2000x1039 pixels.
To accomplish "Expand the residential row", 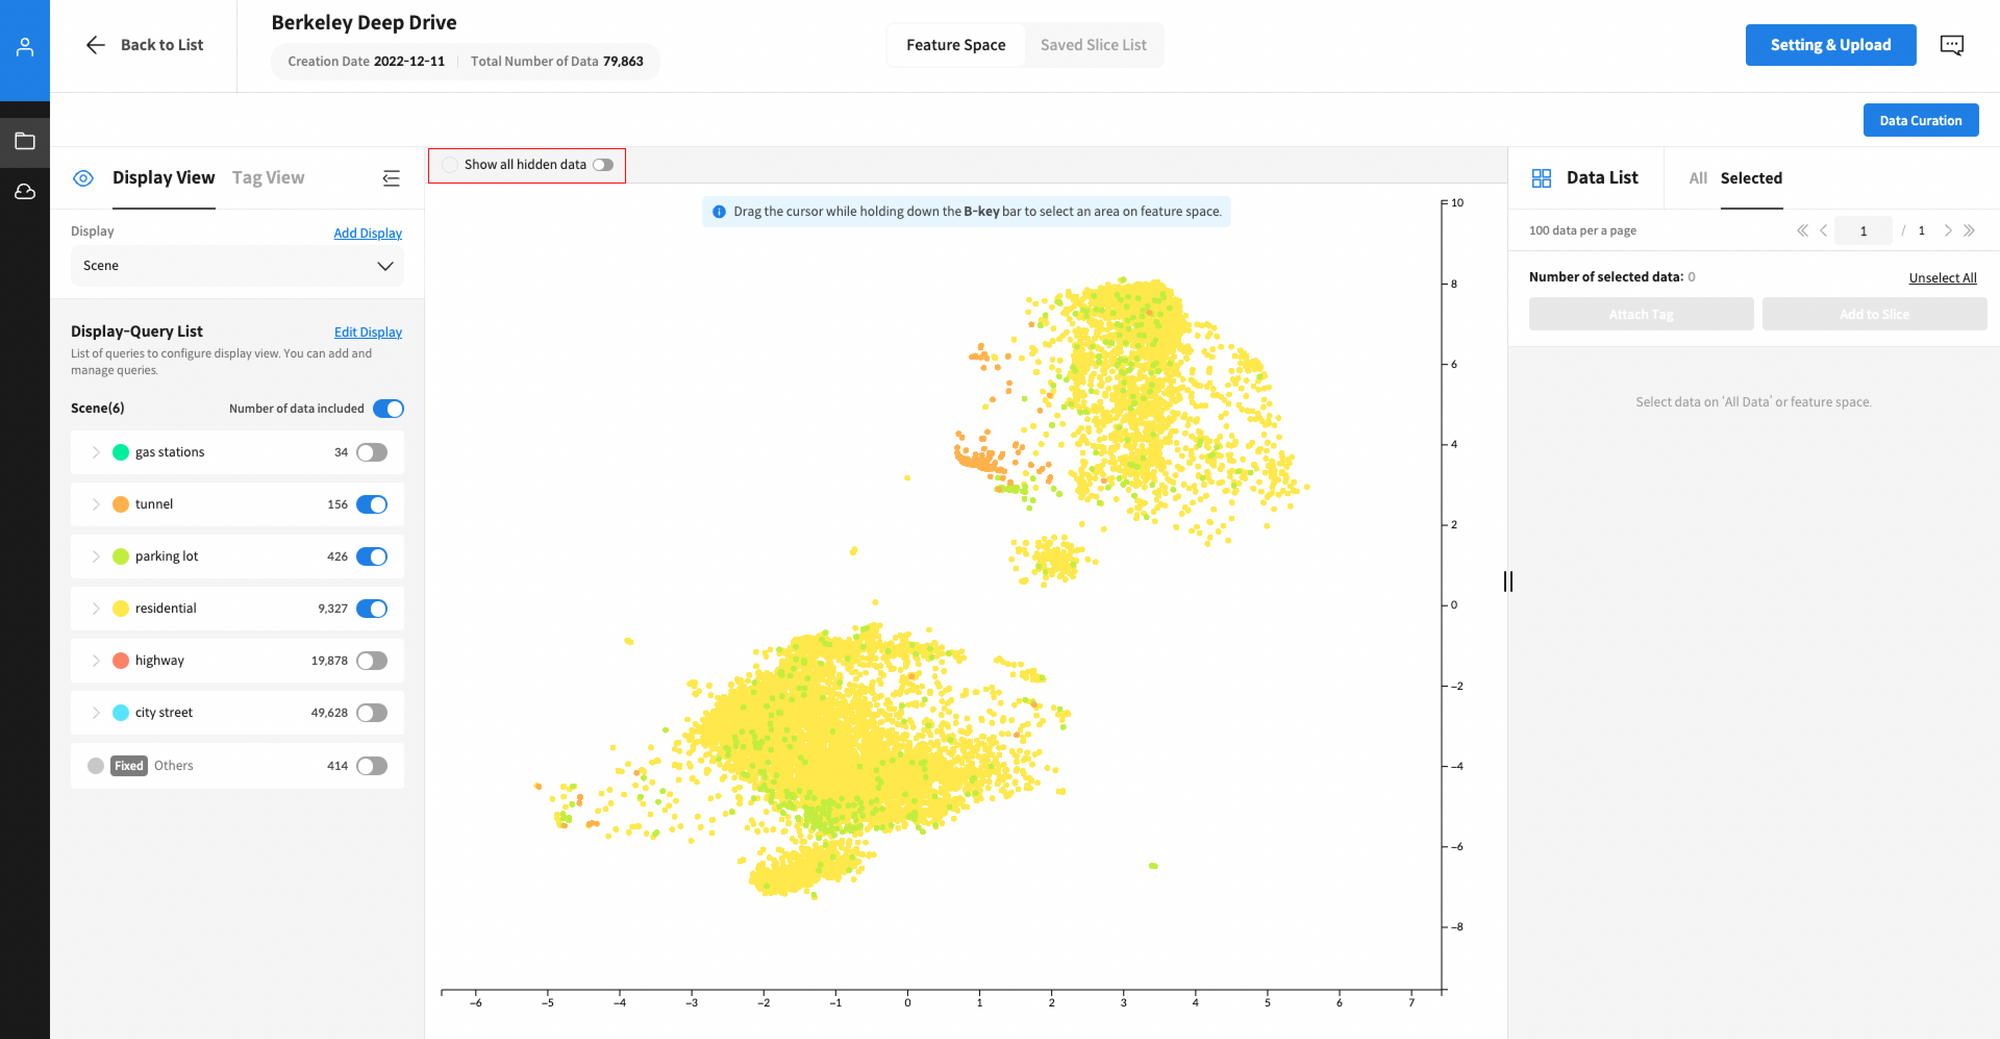I will click(x=96, y=608).
